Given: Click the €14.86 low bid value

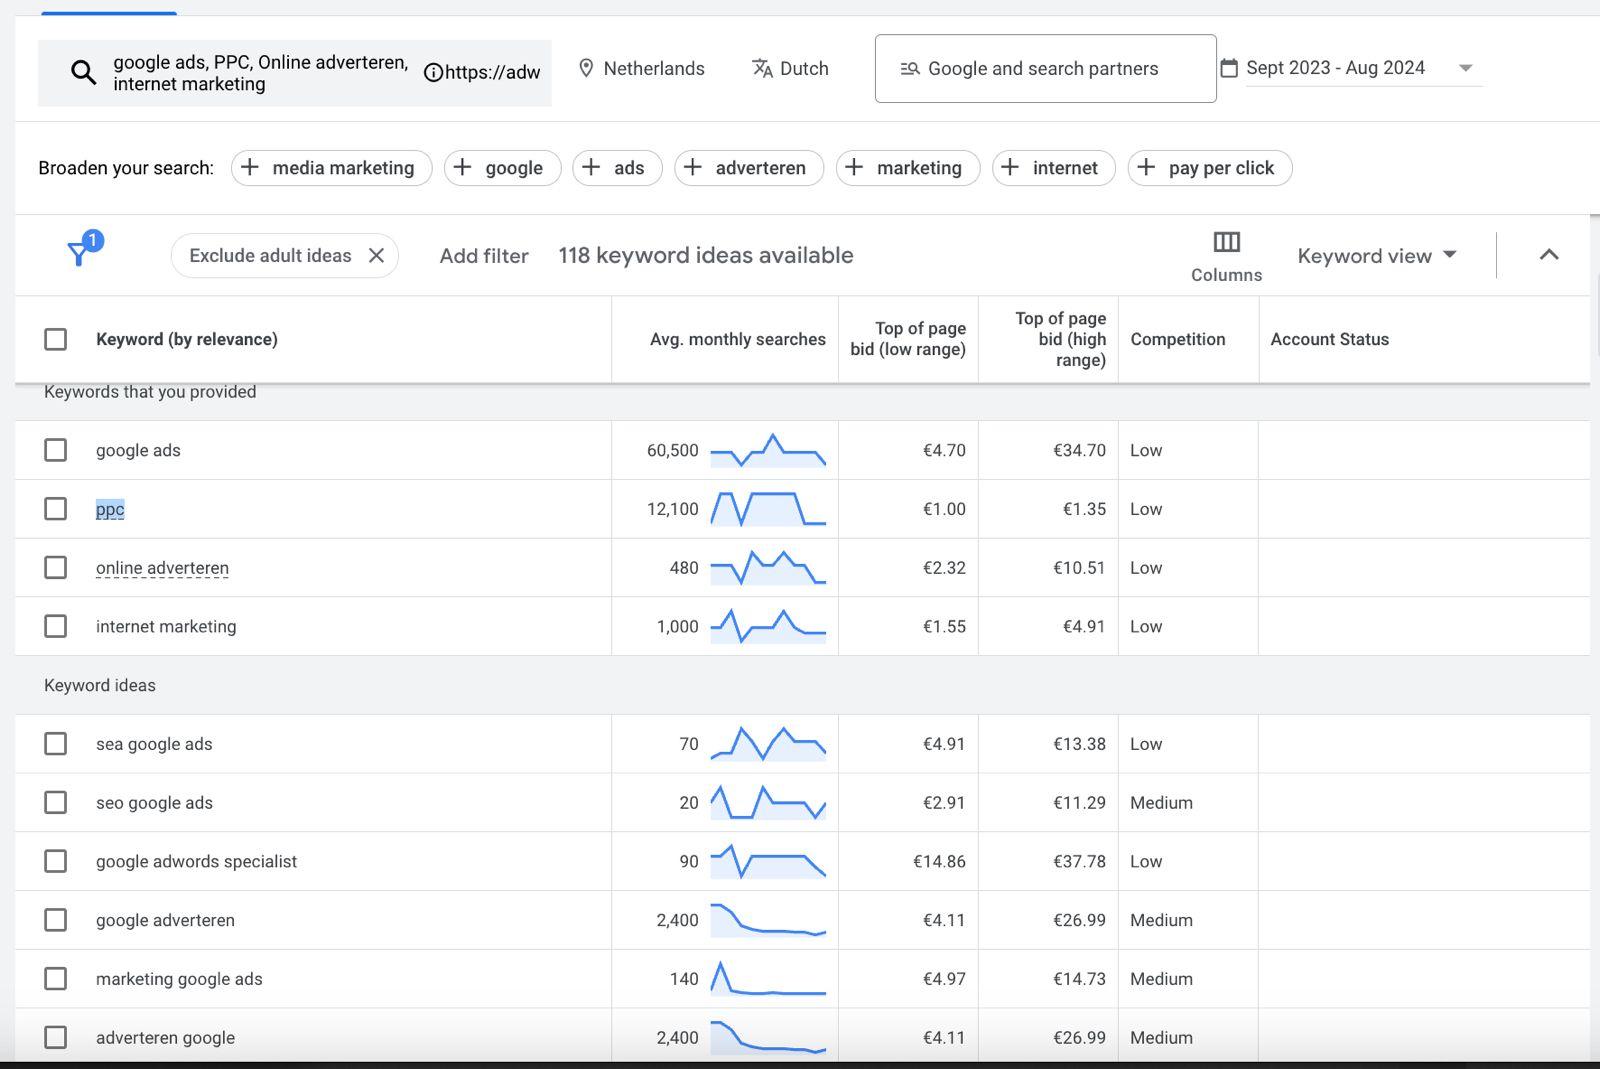Looking at the screenshot, I should click(x=939, y=861).
